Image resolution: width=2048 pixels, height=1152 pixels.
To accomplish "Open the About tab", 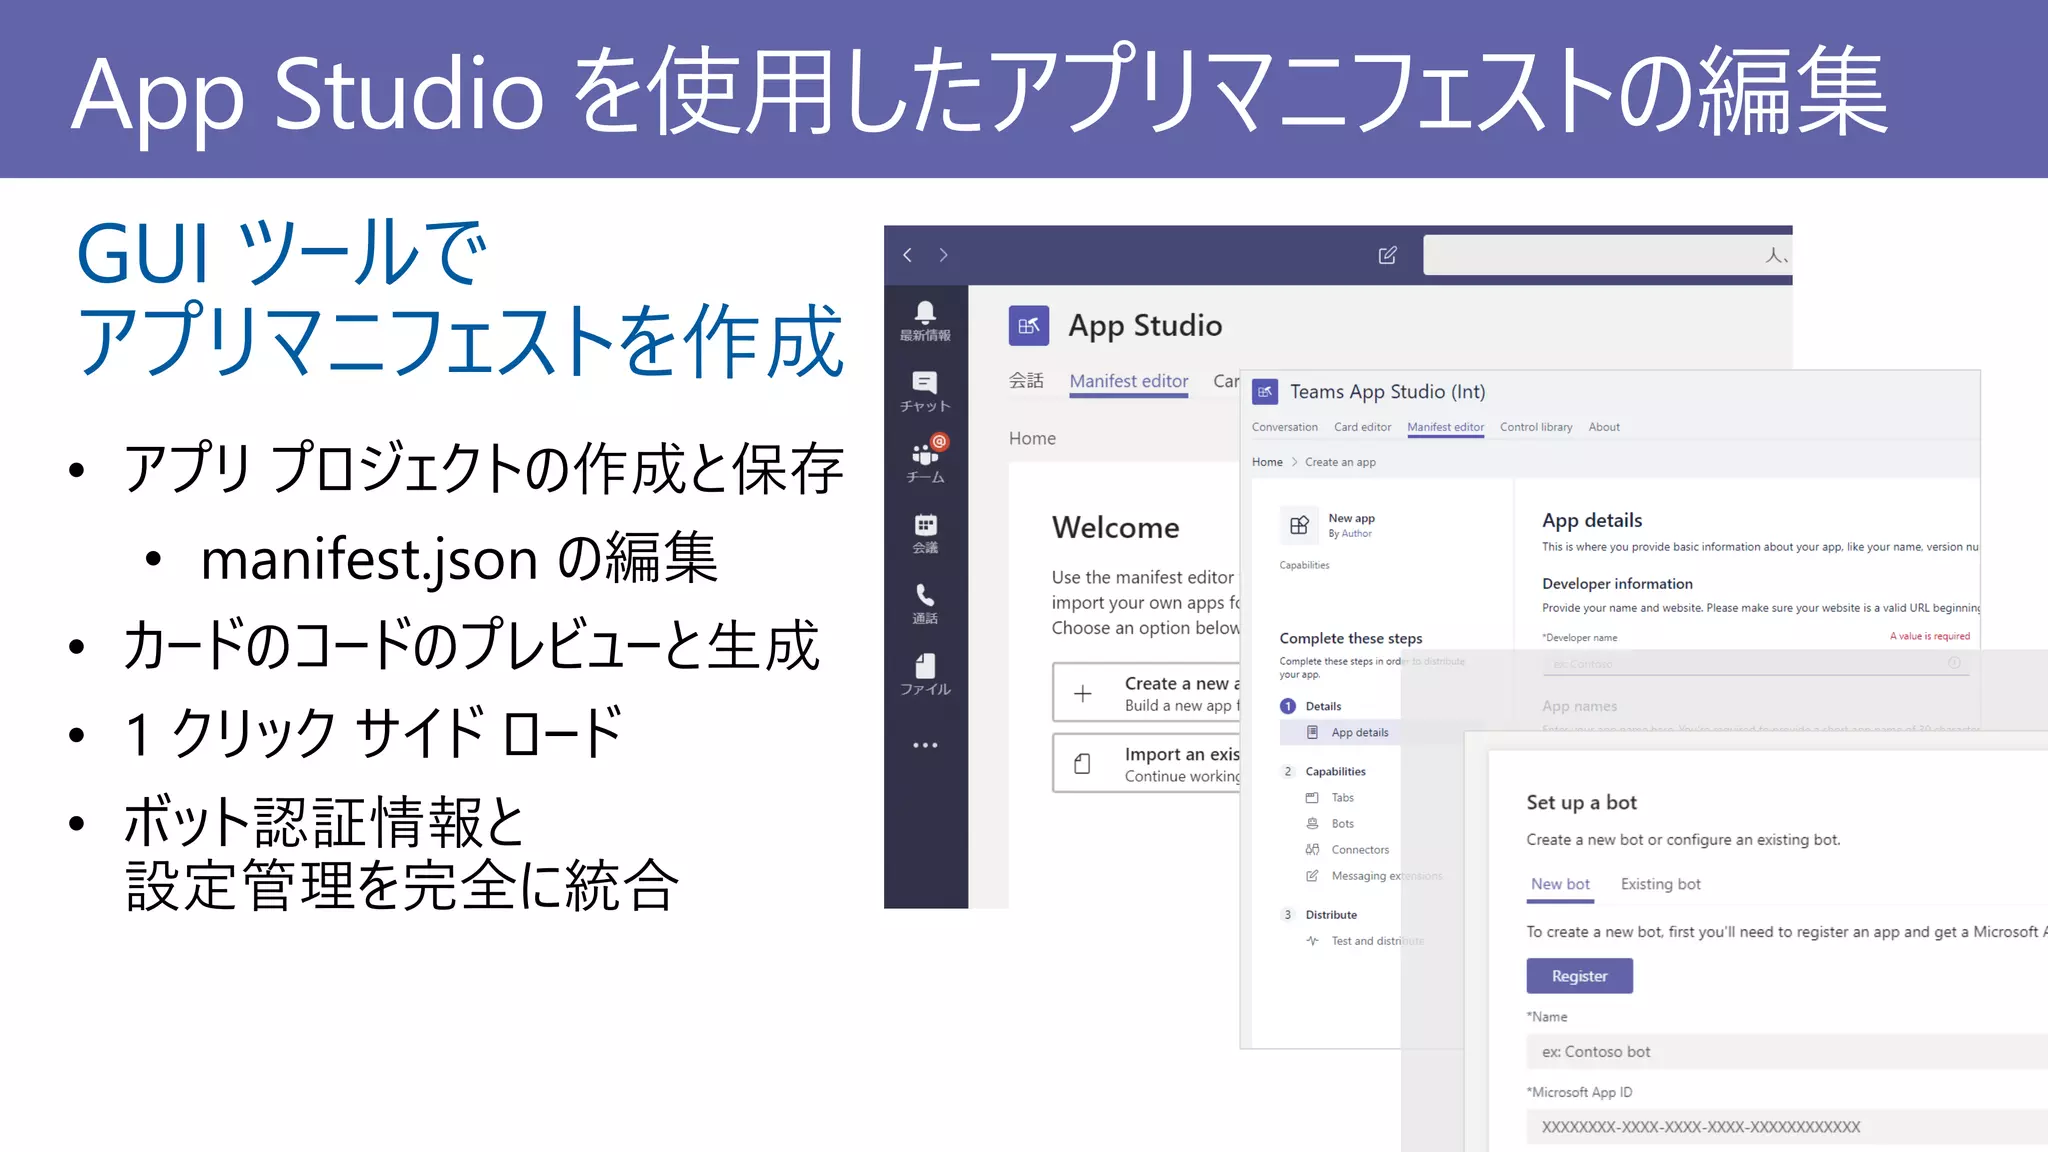I will (1604, 427).
